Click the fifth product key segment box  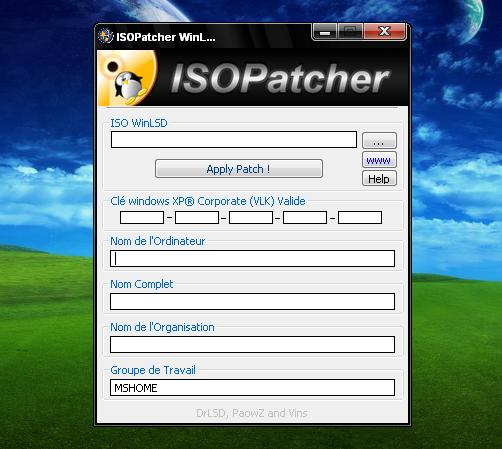360,217
